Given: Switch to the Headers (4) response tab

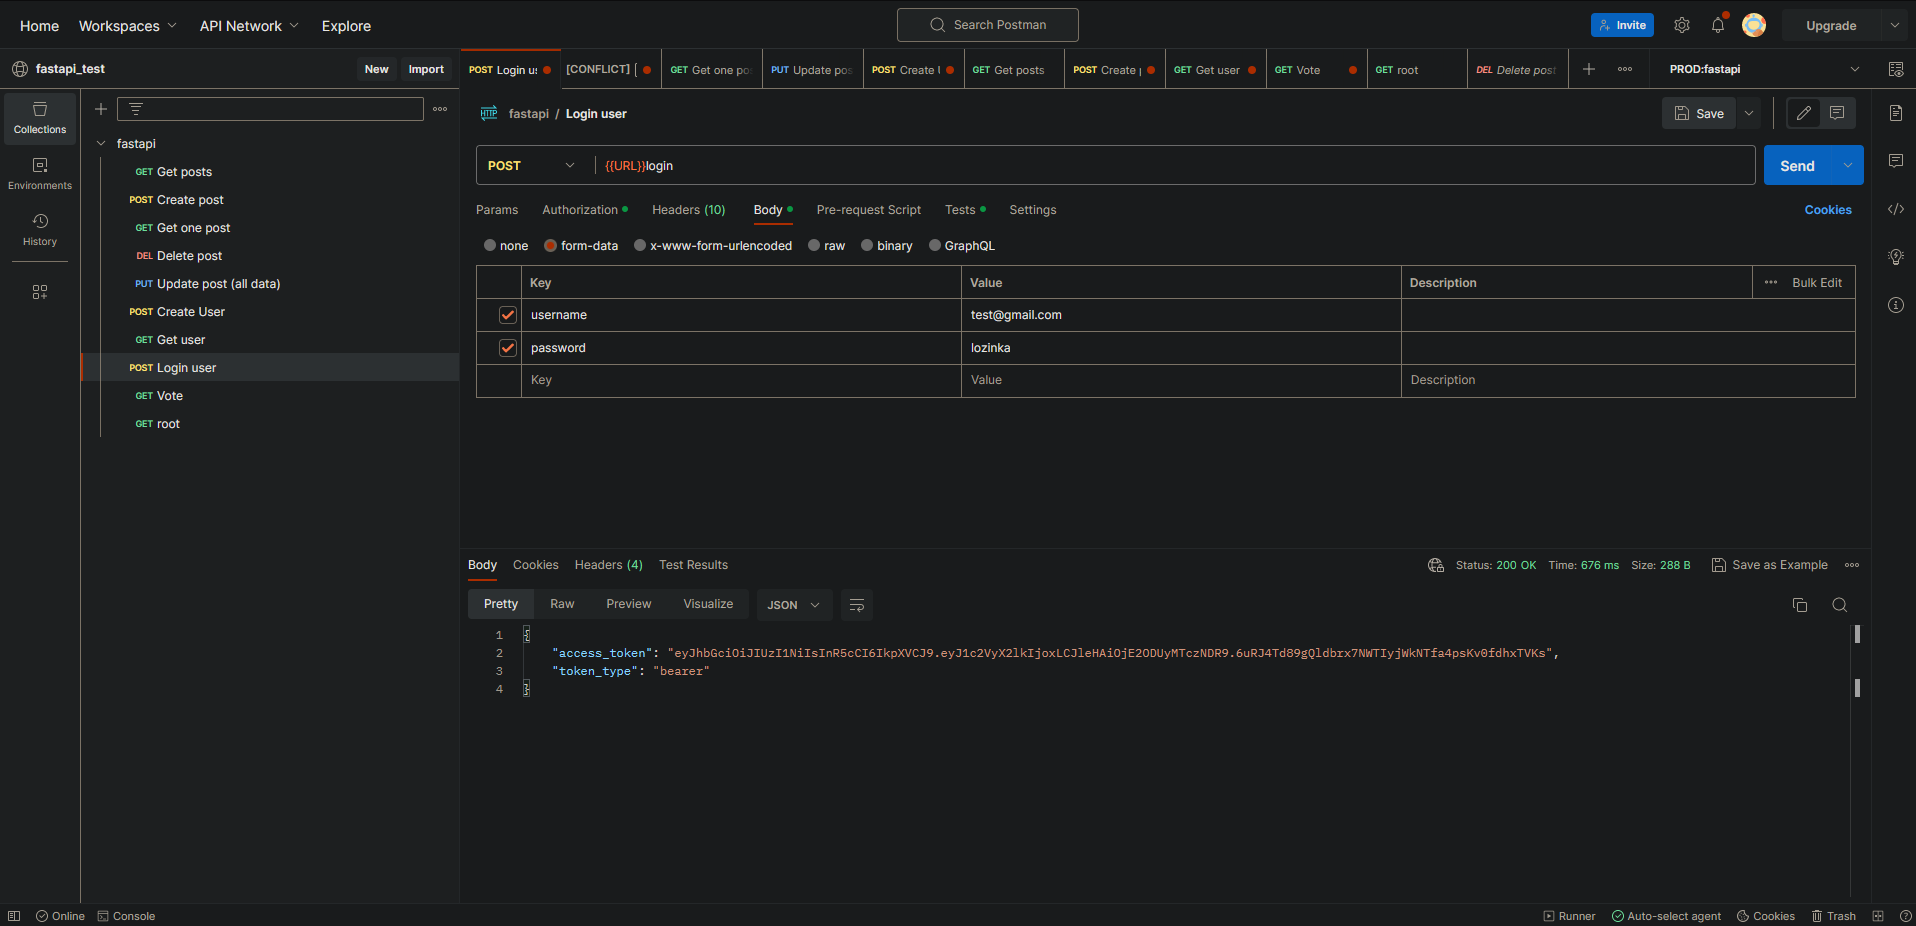Looking at the screenshot, I should point(607,565).
